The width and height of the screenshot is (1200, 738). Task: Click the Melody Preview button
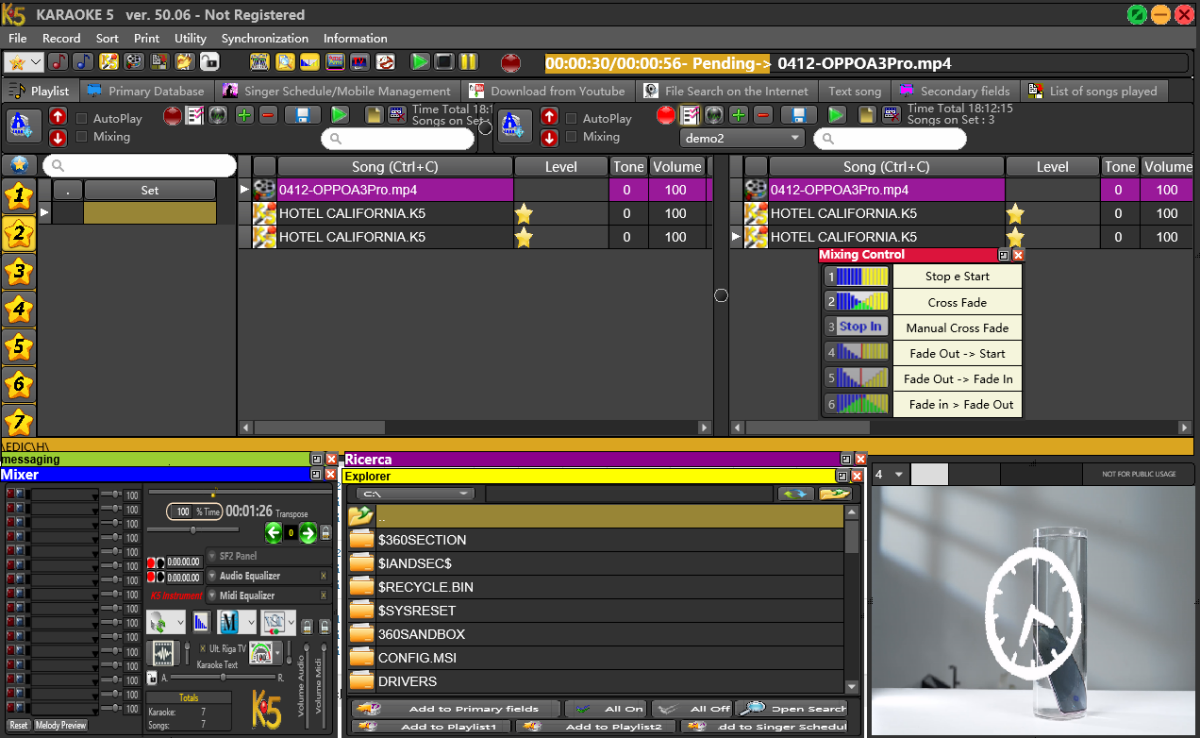pyautogui.click(x=61, y=725)
